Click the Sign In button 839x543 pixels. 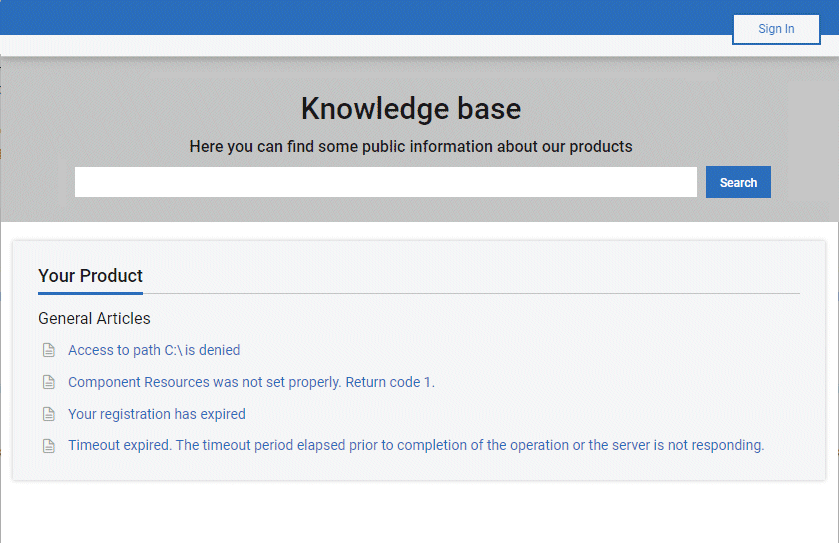click(x=776, y=29)
